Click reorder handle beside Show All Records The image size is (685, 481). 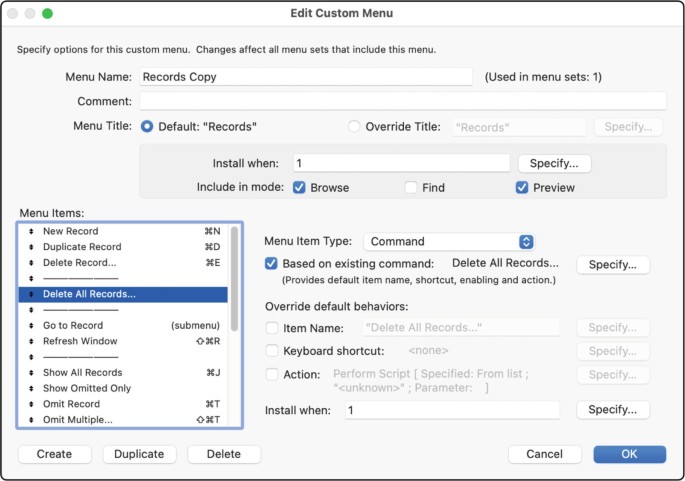pos(30,372)
